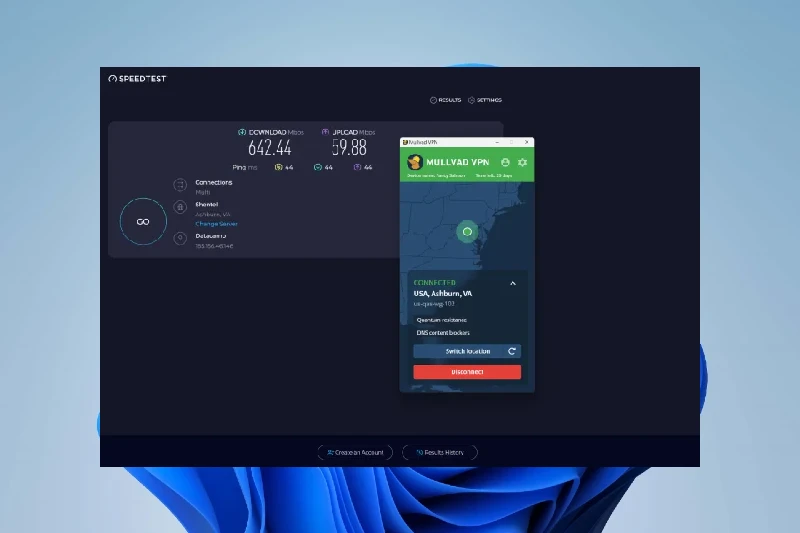The width and height of the screenshot is (800, 533).
Task: Click Mullvad VPN title bar icon
Action: (x=405, y=142)
